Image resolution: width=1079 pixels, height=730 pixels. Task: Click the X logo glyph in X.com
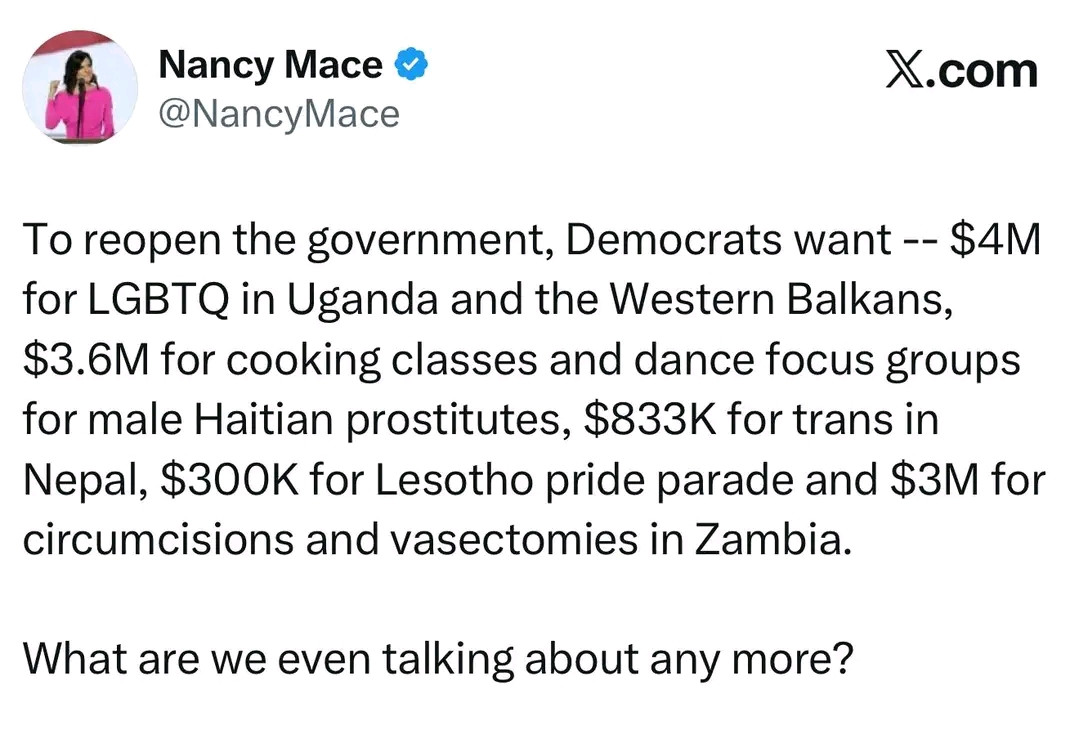(908, 71)
